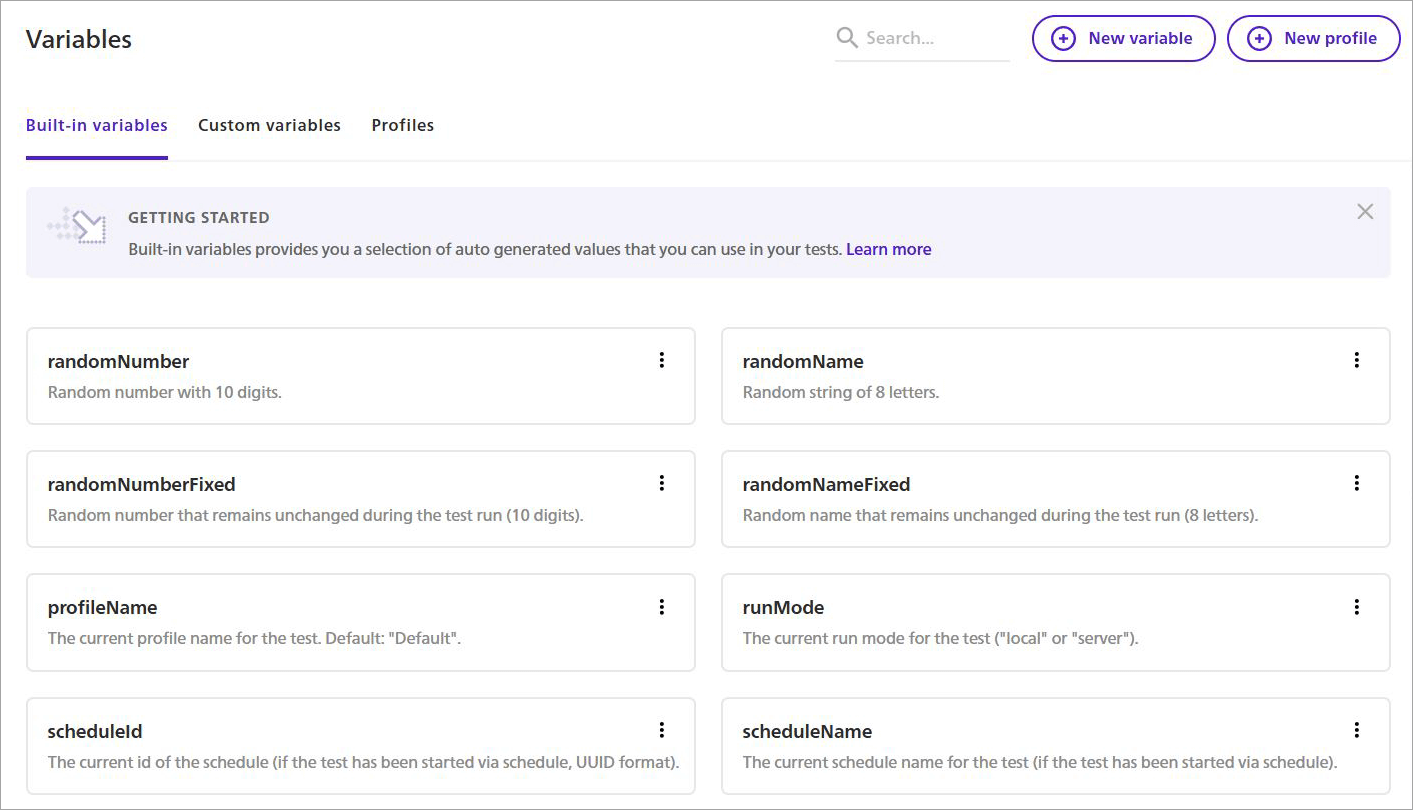The width and height of the screenshot is (1413, 810).
Task: Open the randomNameFixed kebab menu
Action: [x=1356, y=483]
